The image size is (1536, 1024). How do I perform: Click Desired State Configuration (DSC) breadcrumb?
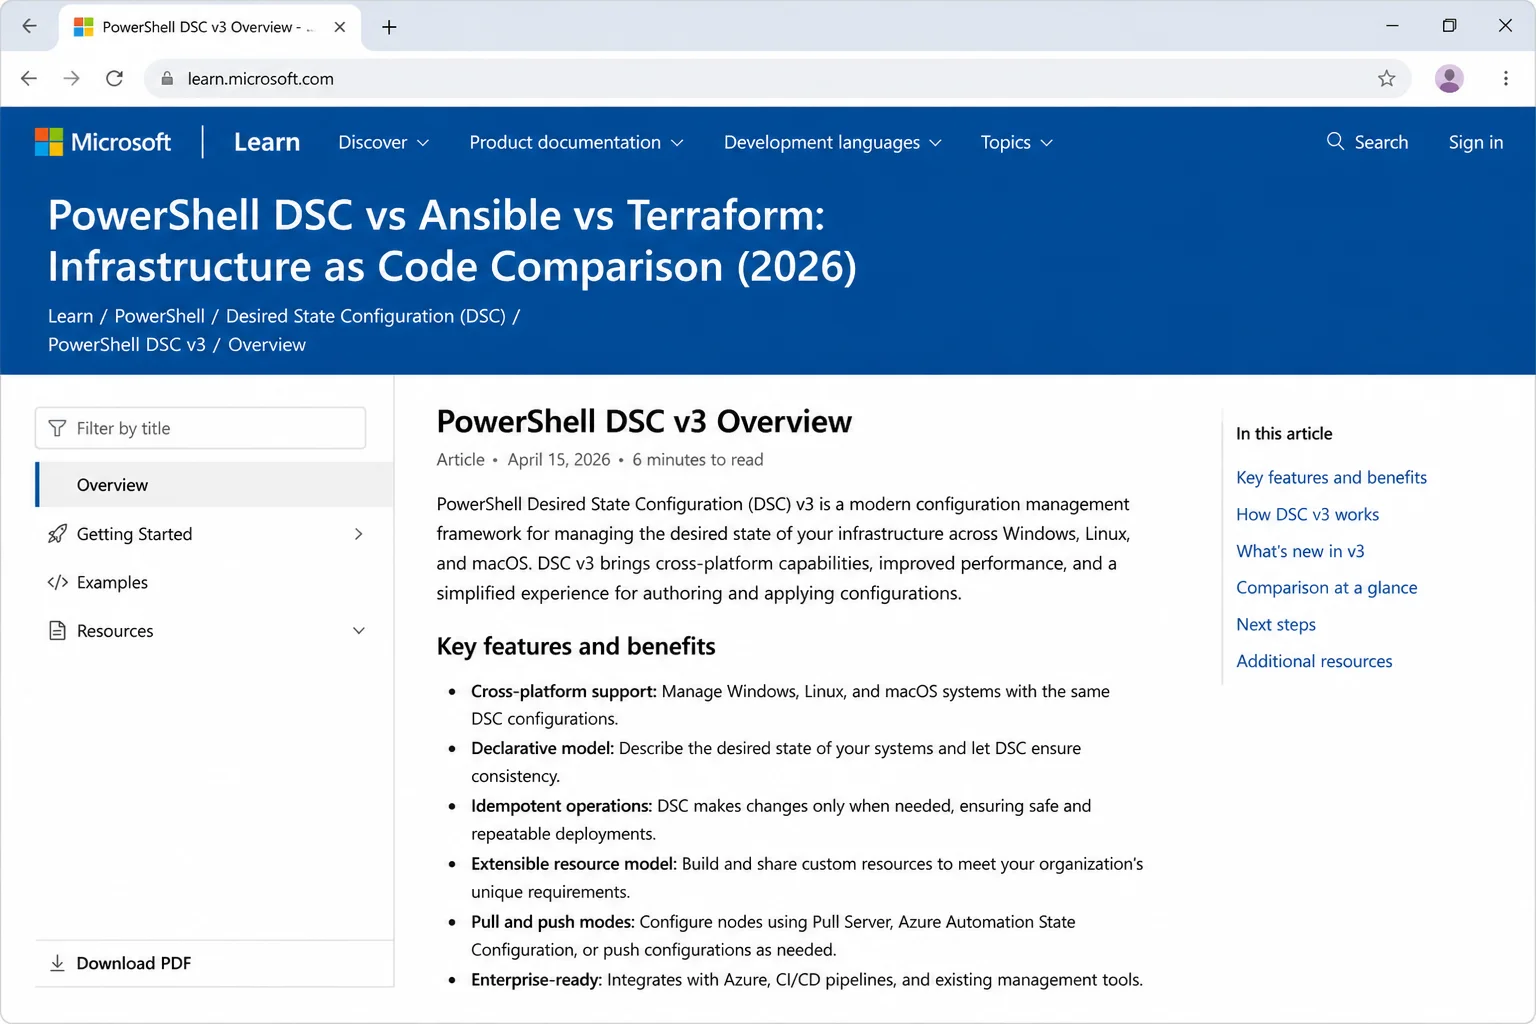coord(366,316)
